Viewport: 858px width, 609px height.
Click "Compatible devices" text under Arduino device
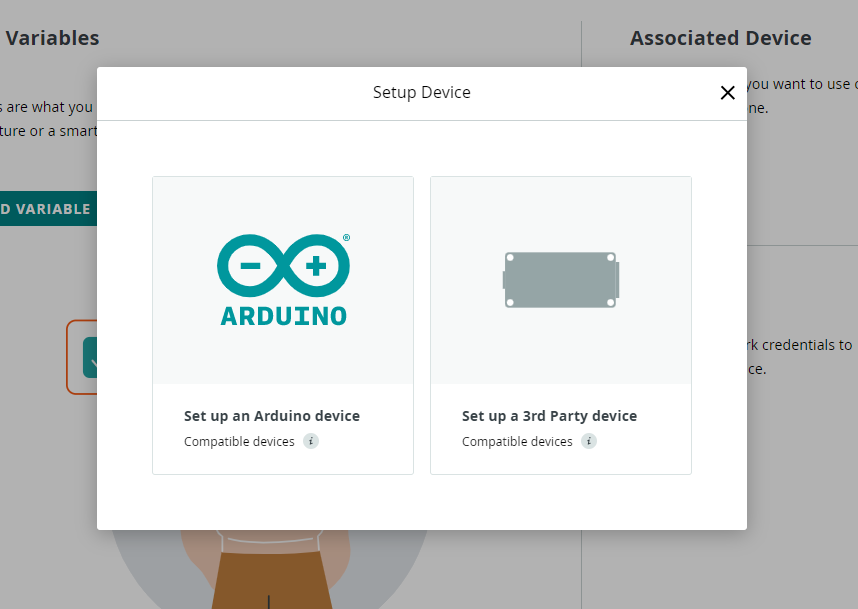[x=239, y=442]
